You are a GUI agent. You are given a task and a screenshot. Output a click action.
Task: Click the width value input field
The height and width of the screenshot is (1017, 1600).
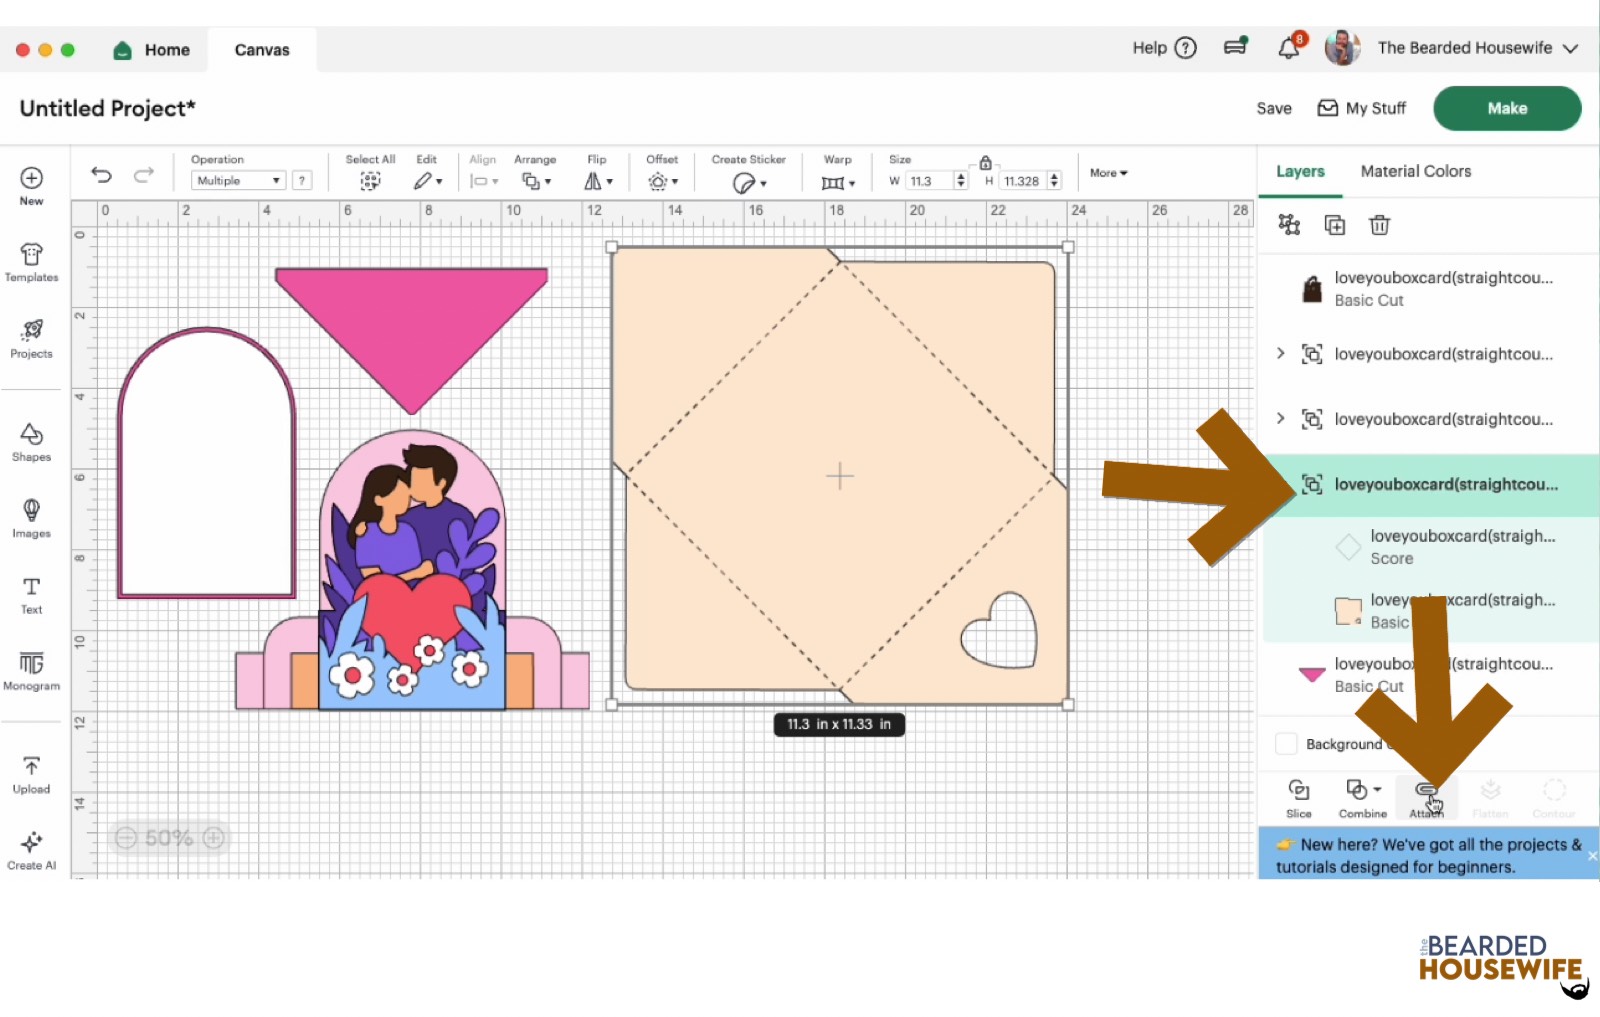point(930,181)
